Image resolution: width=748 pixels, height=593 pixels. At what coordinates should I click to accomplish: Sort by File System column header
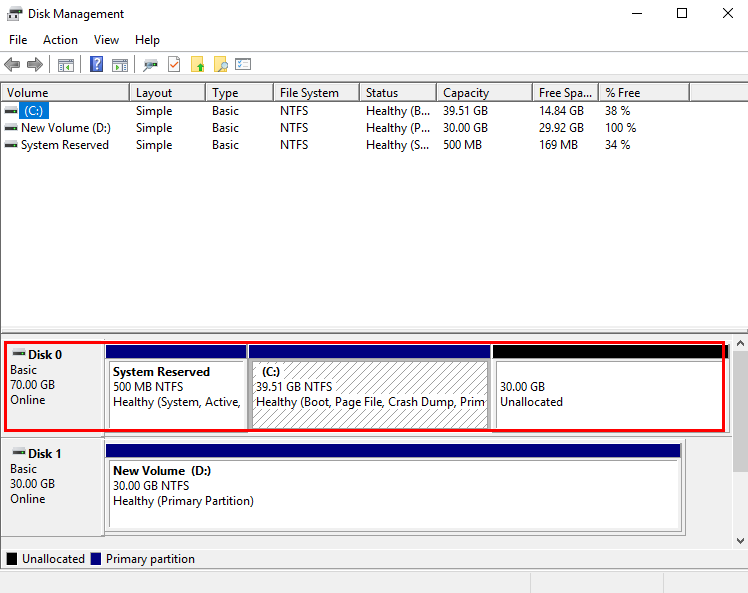coord(317,93)
